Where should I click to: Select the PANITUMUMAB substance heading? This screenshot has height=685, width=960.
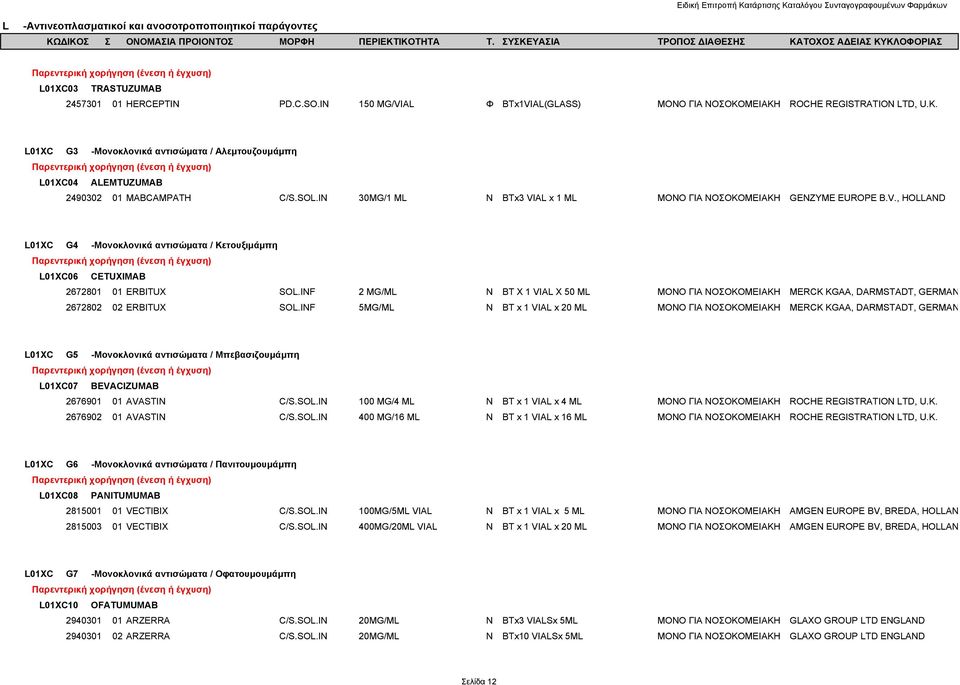coord(126,496)
